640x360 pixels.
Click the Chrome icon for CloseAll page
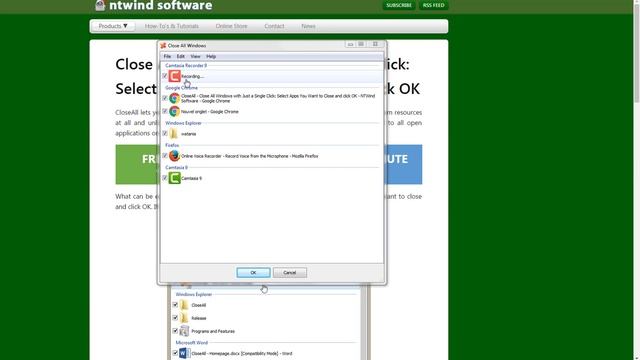tap(175, 98)
